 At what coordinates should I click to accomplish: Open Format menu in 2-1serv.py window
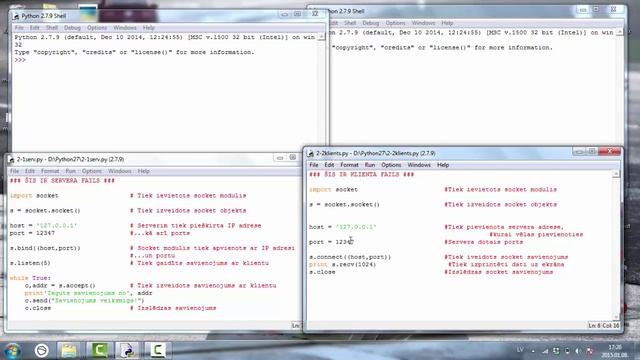click(x=50, y=171)
